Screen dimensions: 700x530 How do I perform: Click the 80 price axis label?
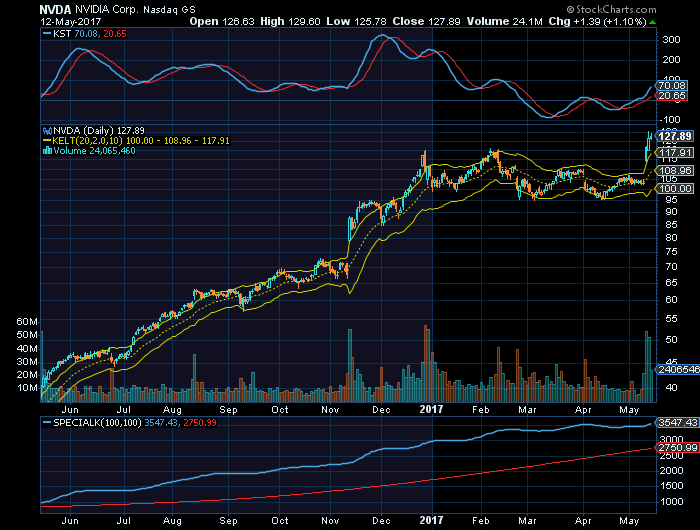(x=671, y=238)
